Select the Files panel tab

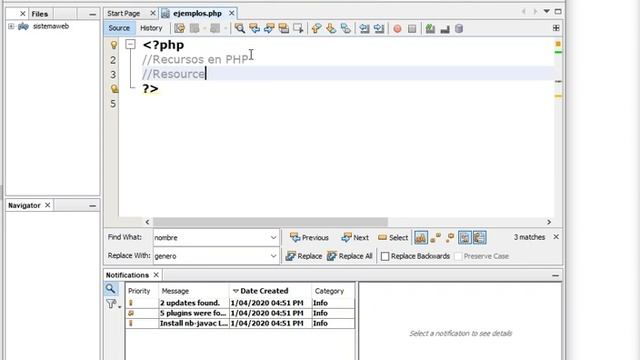(40, 14)
